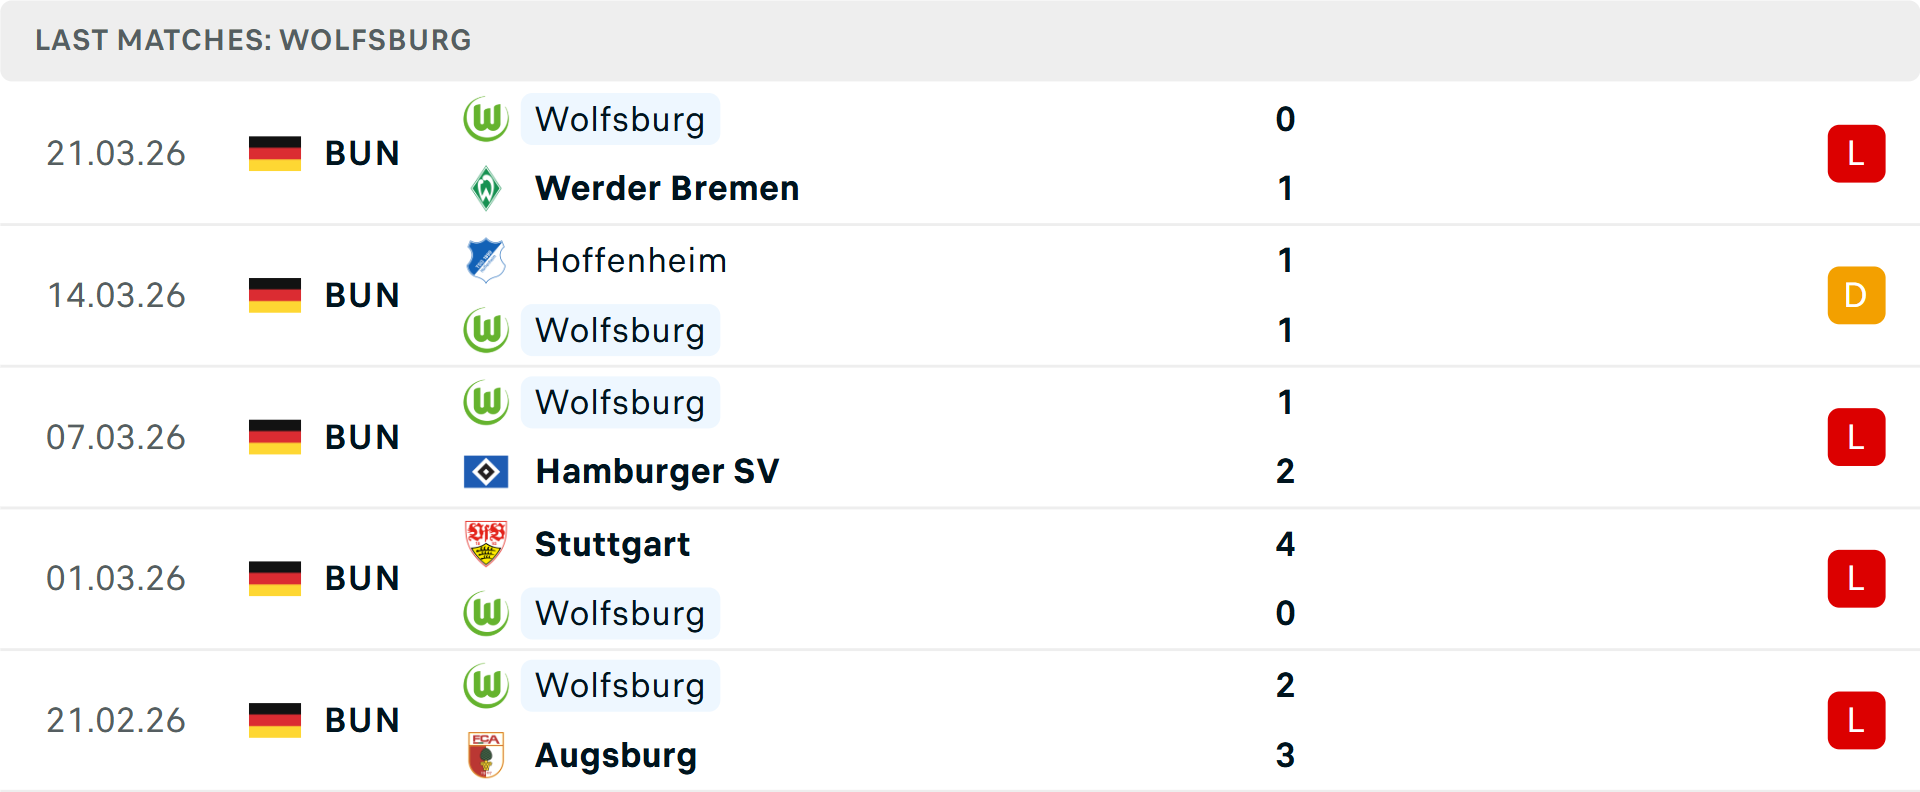Click the L badge for Werder Bremen match

click(1856, 154)
